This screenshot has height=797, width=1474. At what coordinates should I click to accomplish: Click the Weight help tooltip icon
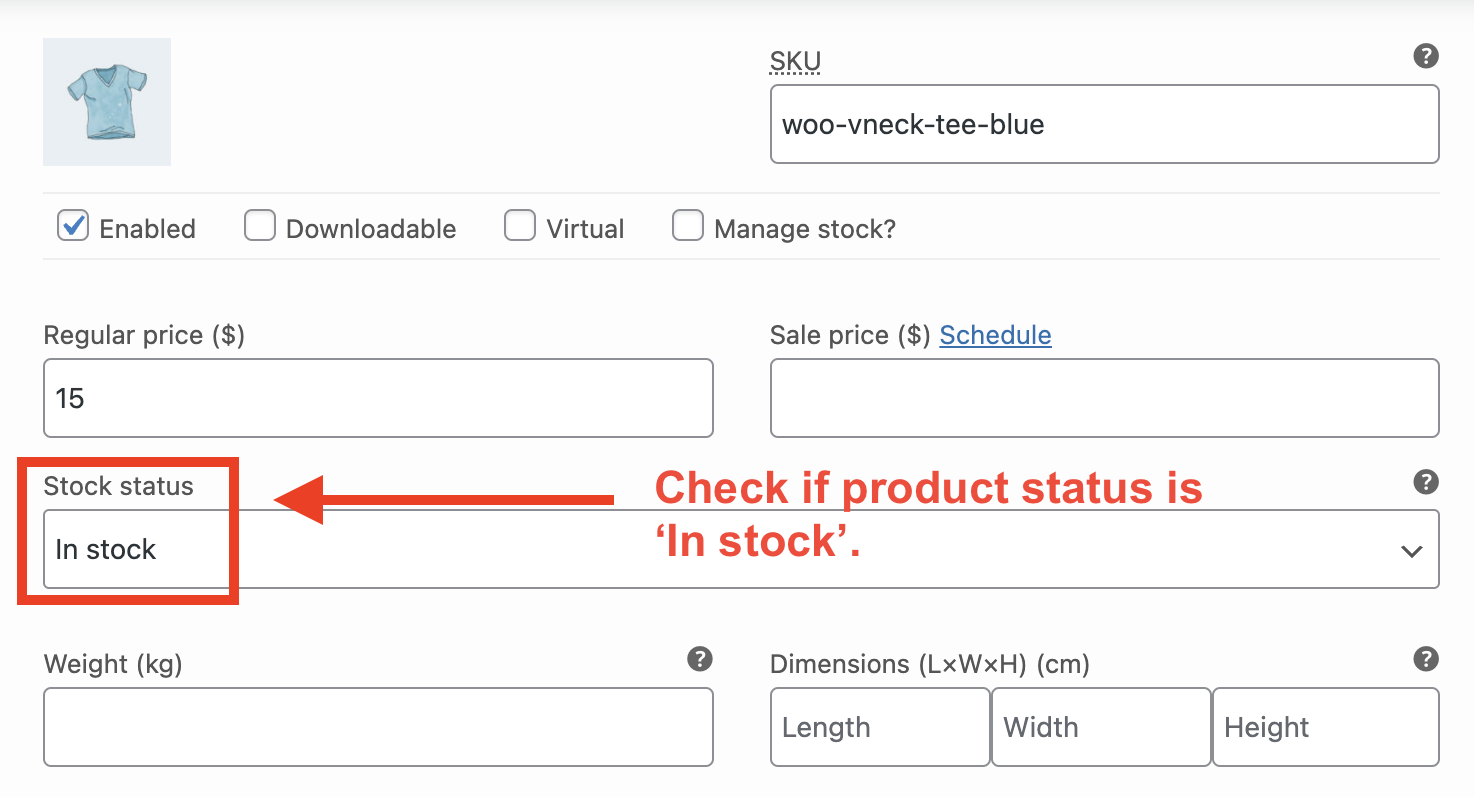(700, 659)
